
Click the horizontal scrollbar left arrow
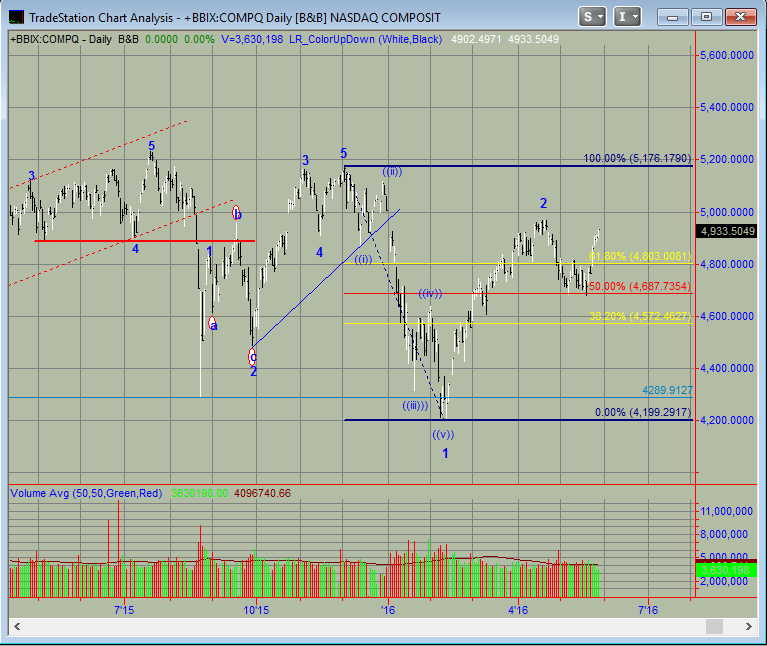click(17, 626)
